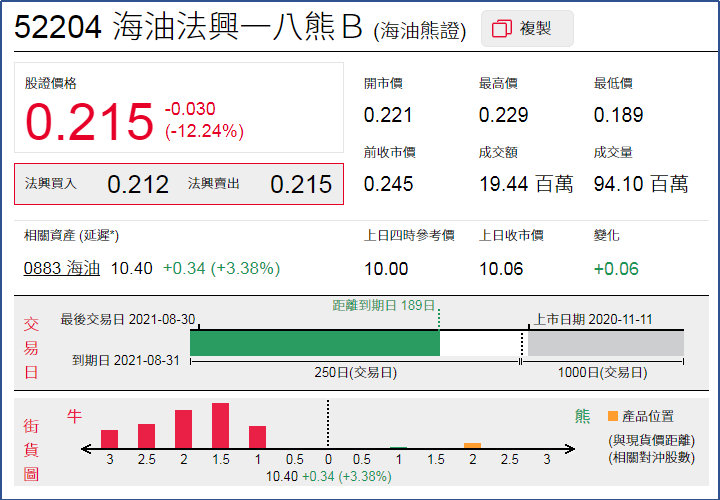Click the (與現貨價距離) legend text
The width and height of the screenshot is (720, 500).
coord(652,440)
